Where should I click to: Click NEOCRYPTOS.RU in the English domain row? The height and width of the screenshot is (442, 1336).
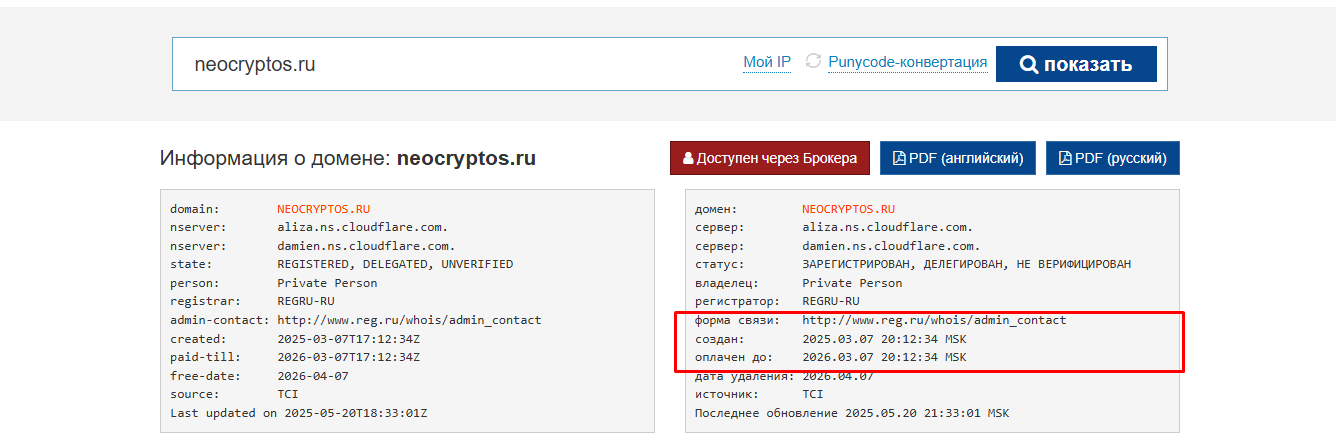tap(324, 209)
